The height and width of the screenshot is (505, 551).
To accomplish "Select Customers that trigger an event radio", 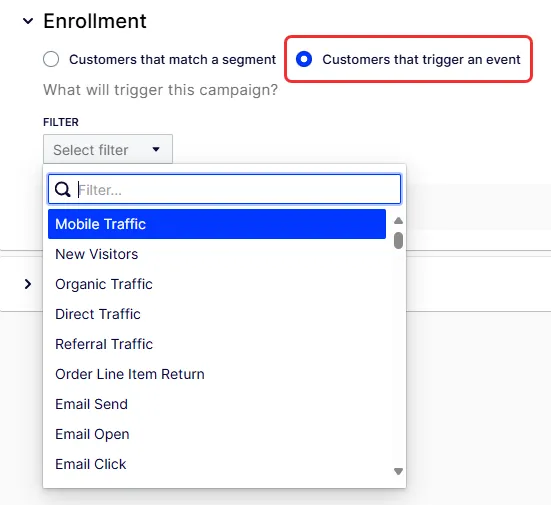I will pos(304,59).
